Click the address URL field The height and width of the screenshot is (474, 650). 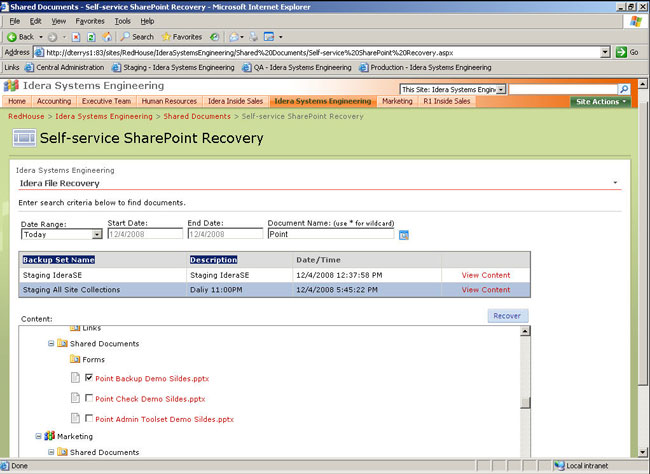click(317, 53)
